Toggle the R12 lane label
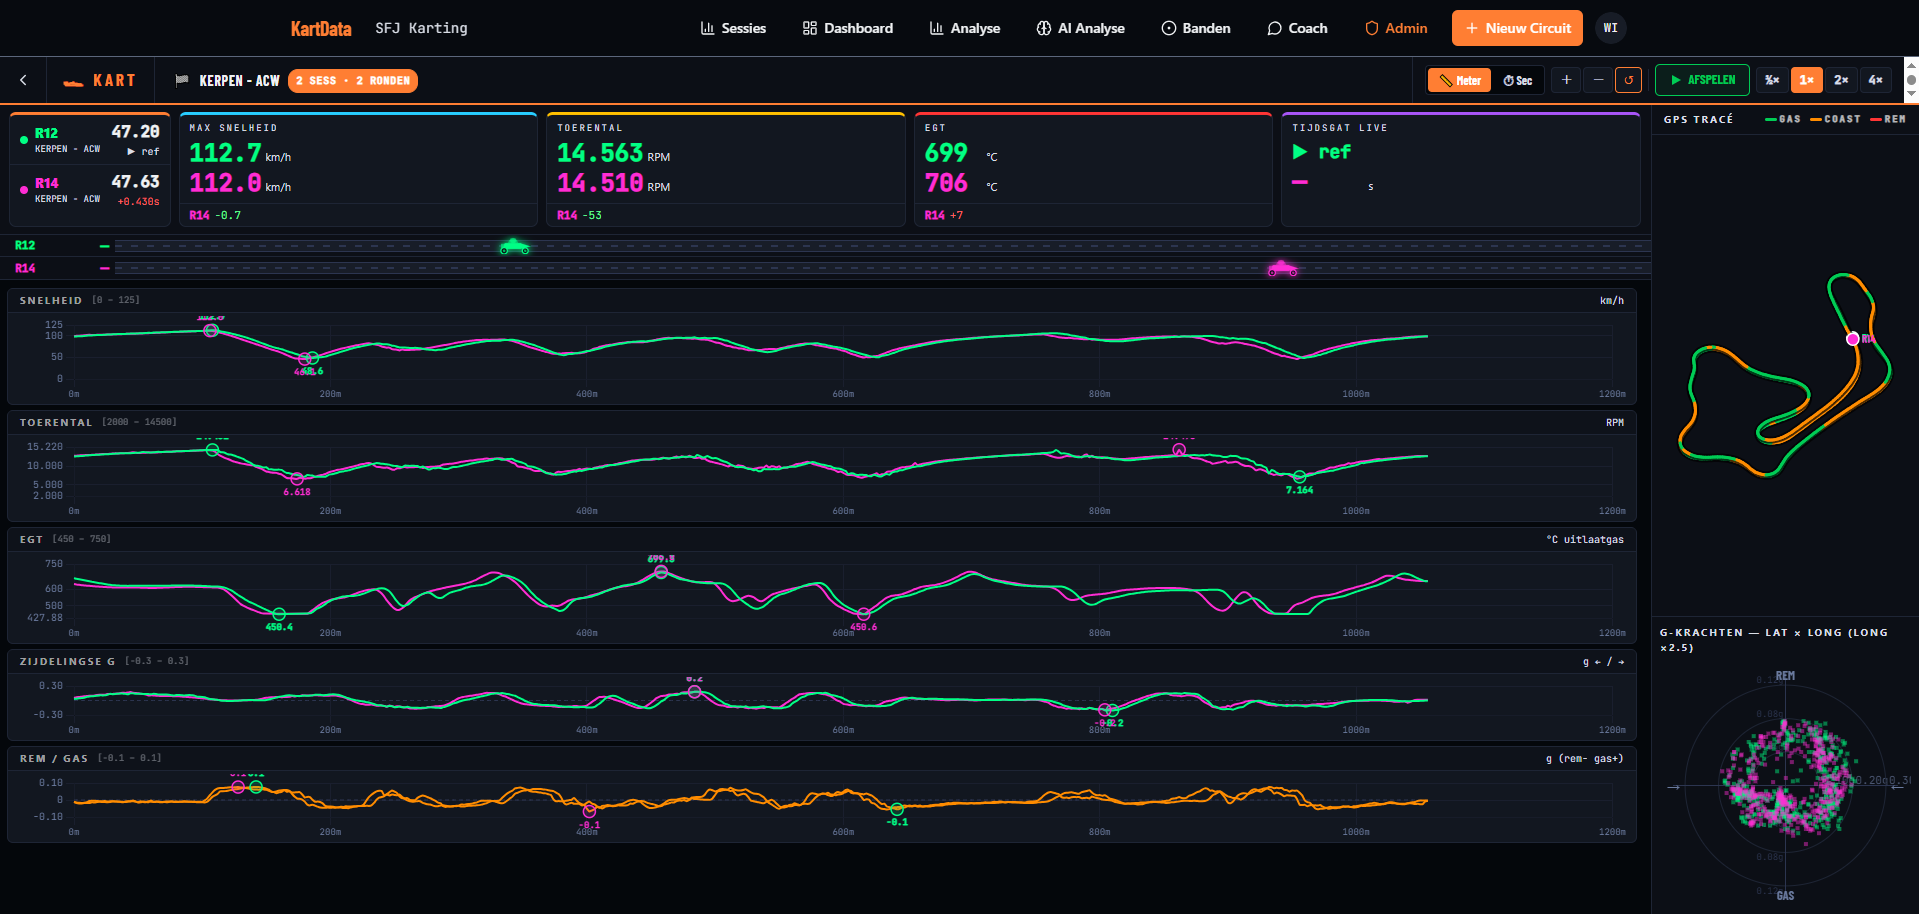This screenshot has height=914, width=1919. (25, 245)
